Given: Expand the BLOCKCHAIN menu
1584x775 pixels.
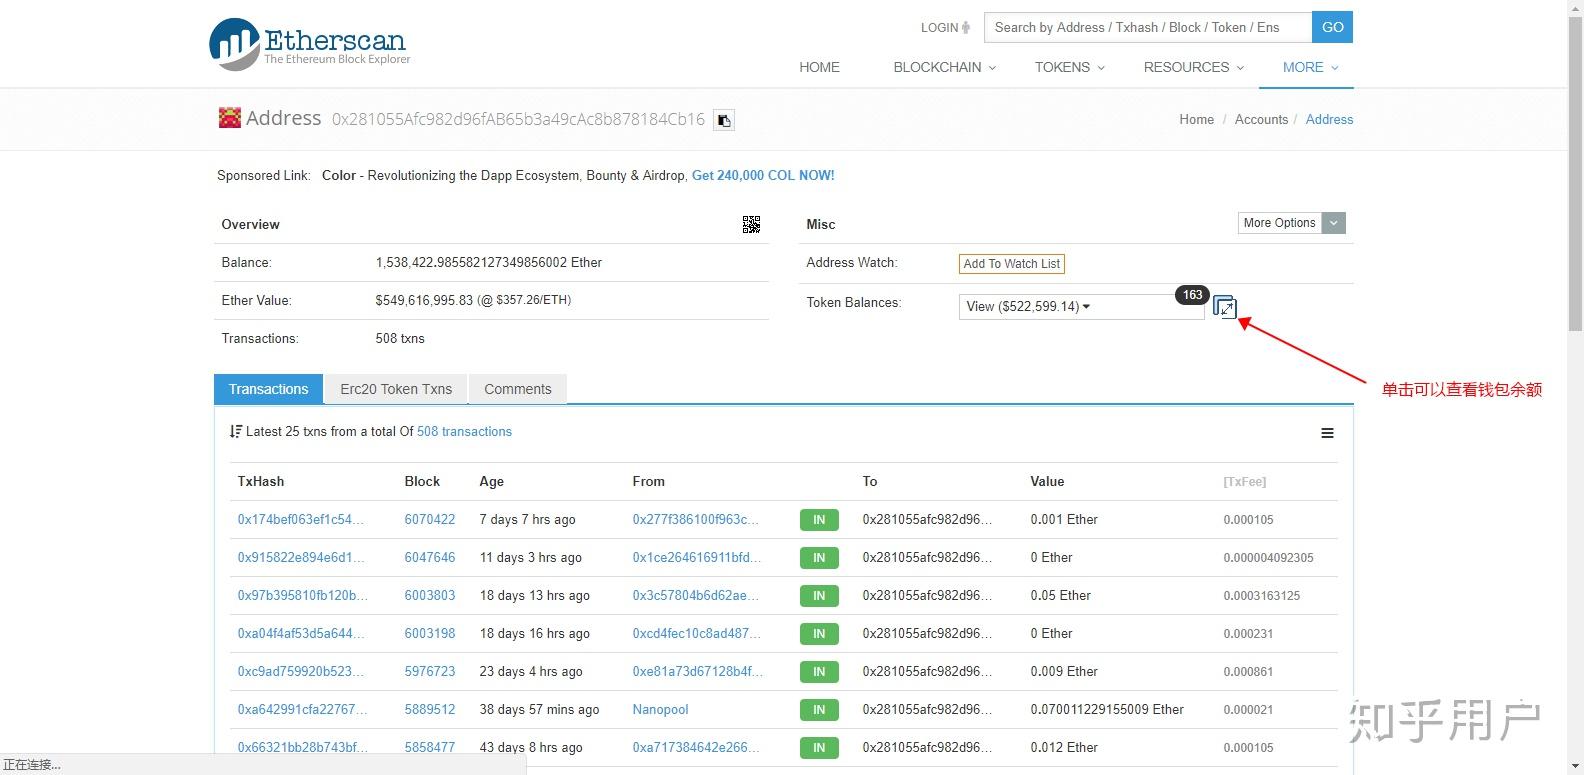Looking at the screenshot, I should coord(944,67).
